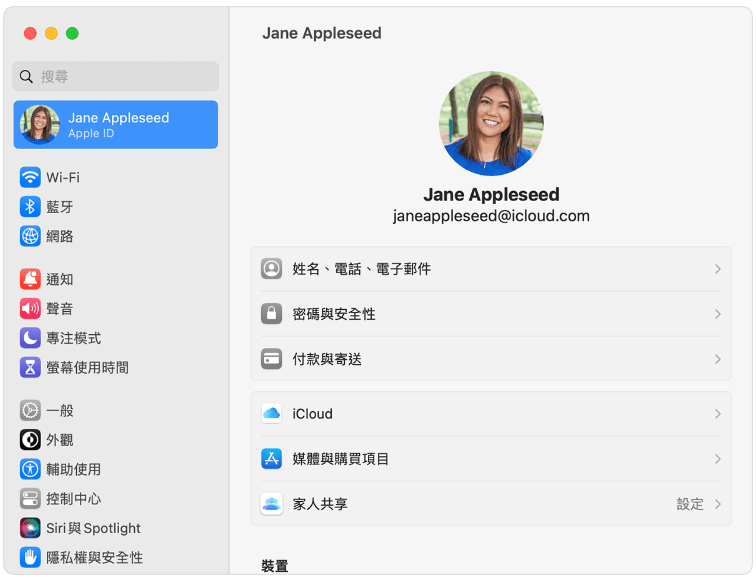
Task: Open 媒體與購買項目 label
Action: coord(341,458)
